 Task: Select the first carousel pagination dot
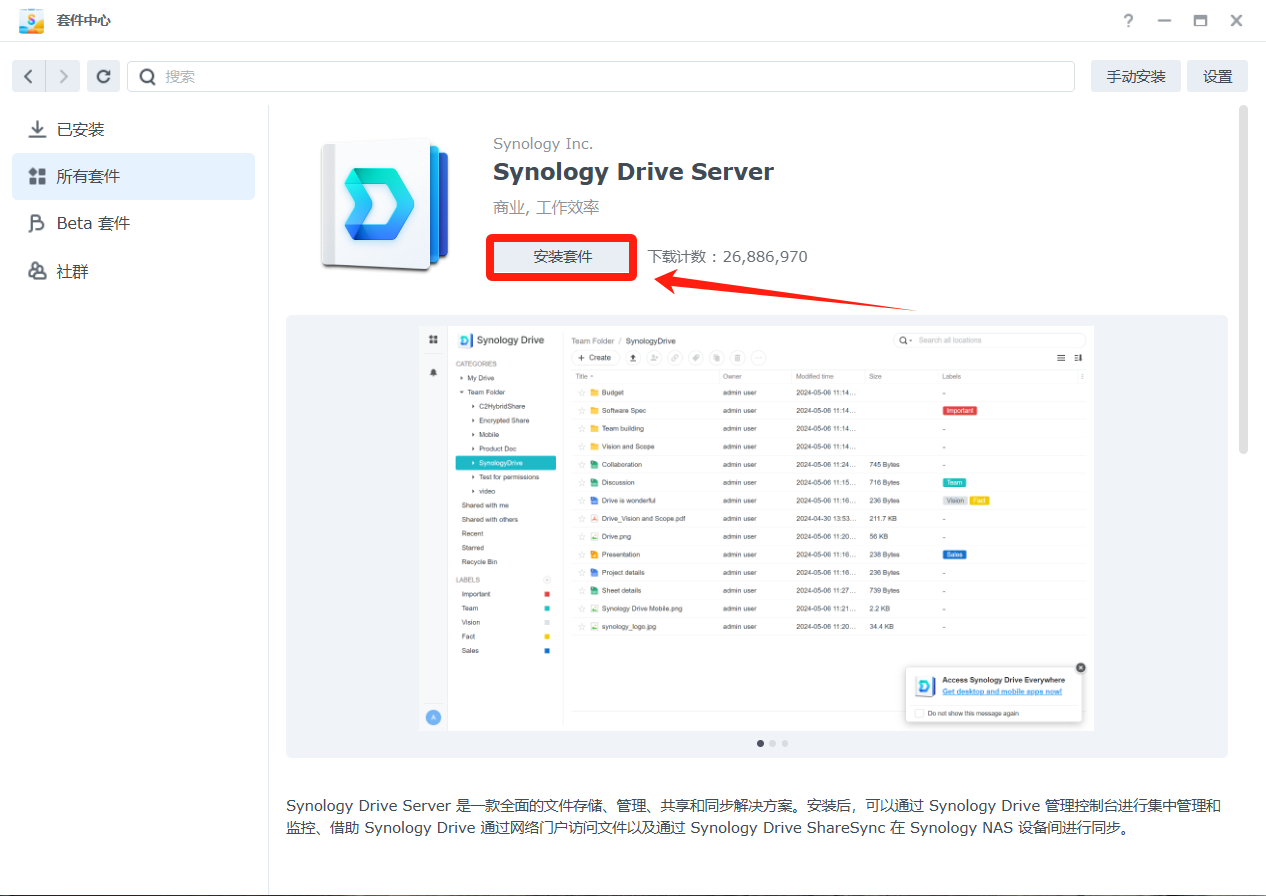coord(760,743)
